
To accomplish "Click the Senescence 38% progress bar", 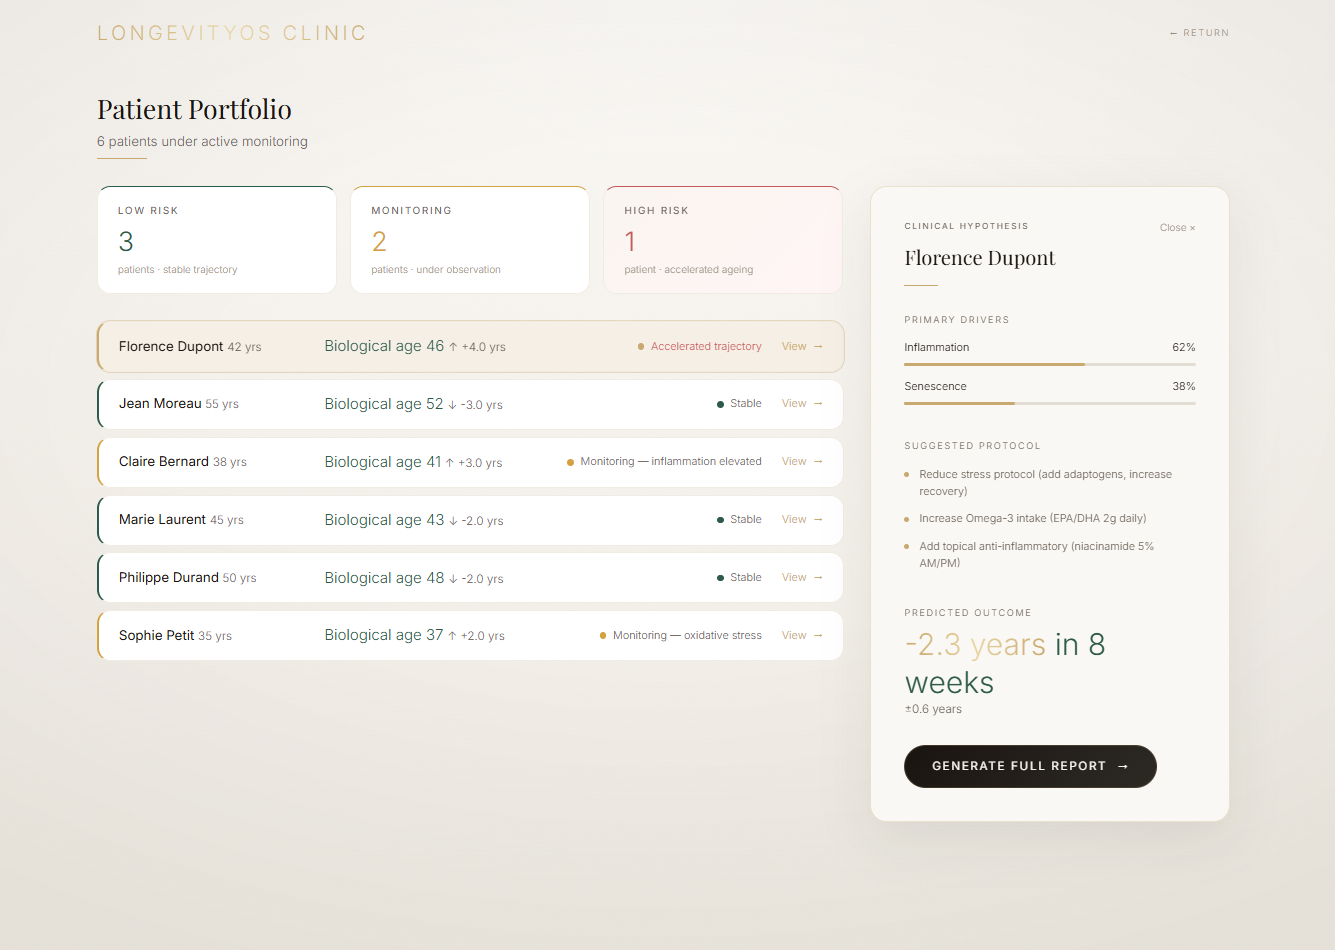I will [1050, 403].
